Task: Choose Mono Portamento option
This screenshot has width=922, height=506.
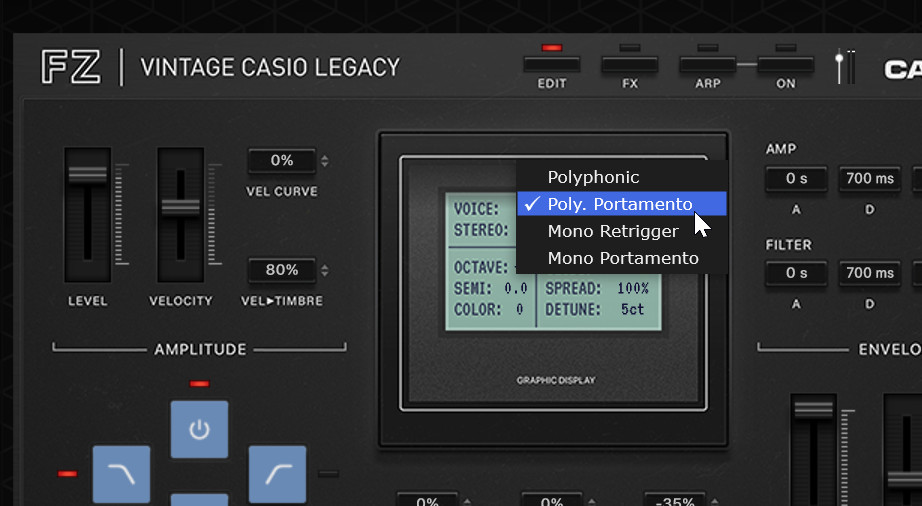Action: pyautogui.click(x=623, y=258)
